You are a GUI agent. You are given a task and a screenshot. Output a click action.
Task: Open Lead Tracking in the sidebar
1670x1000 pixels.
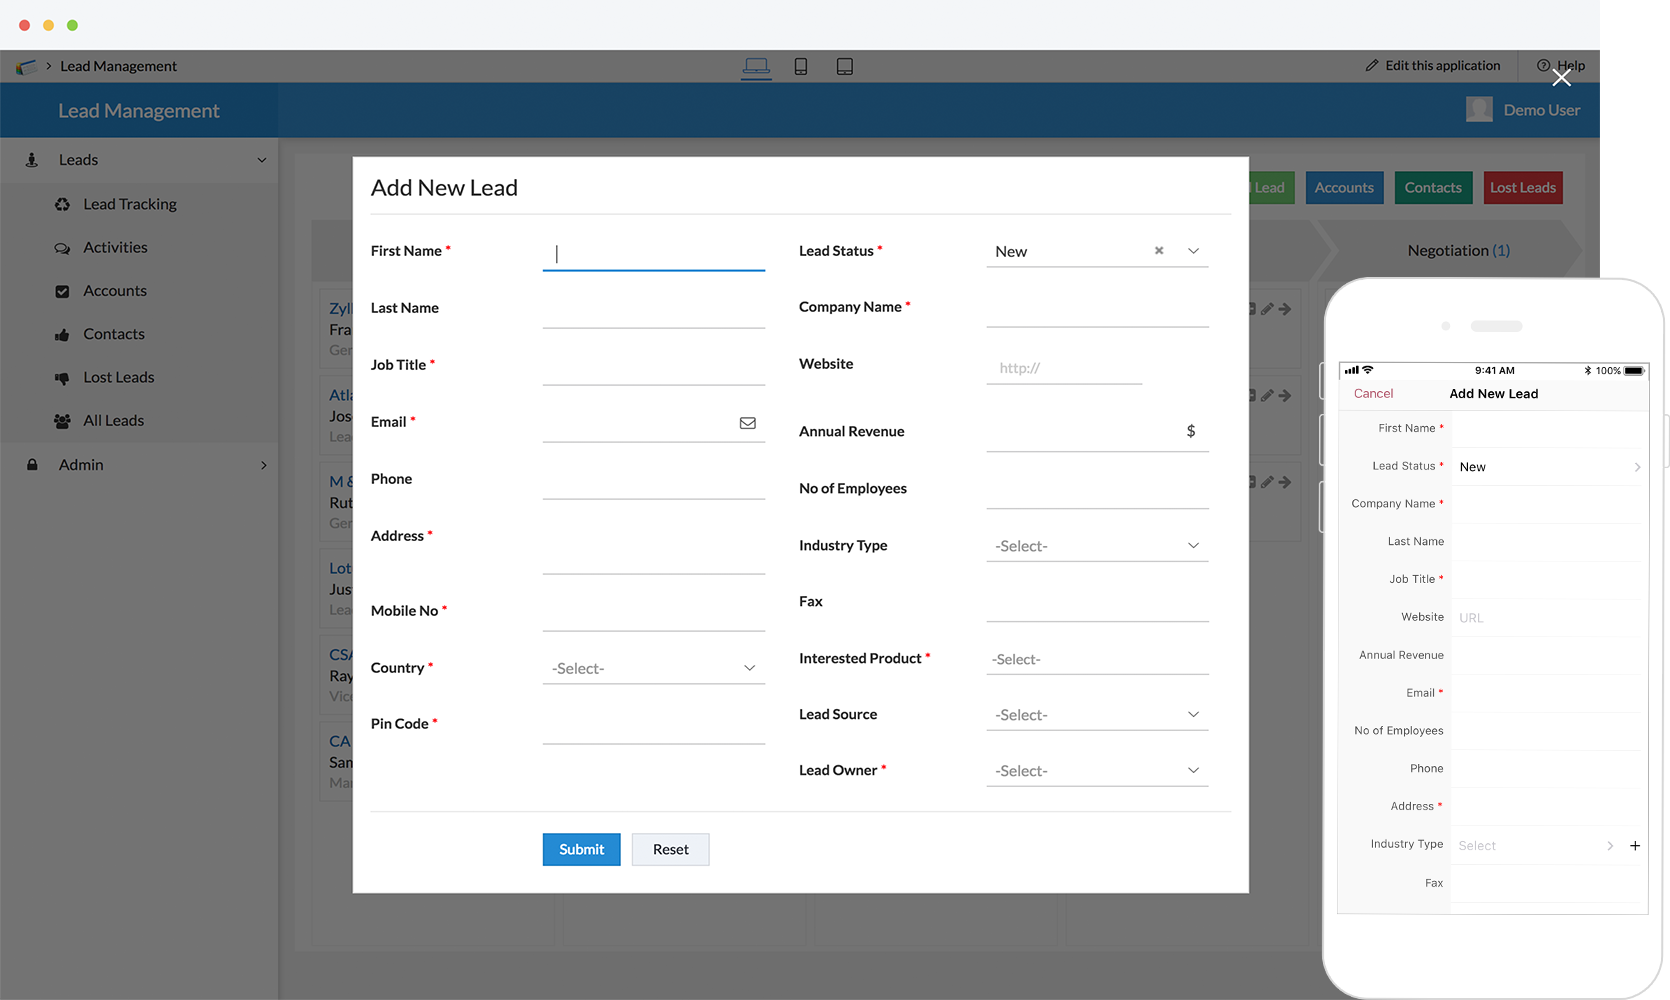point(130,204)
